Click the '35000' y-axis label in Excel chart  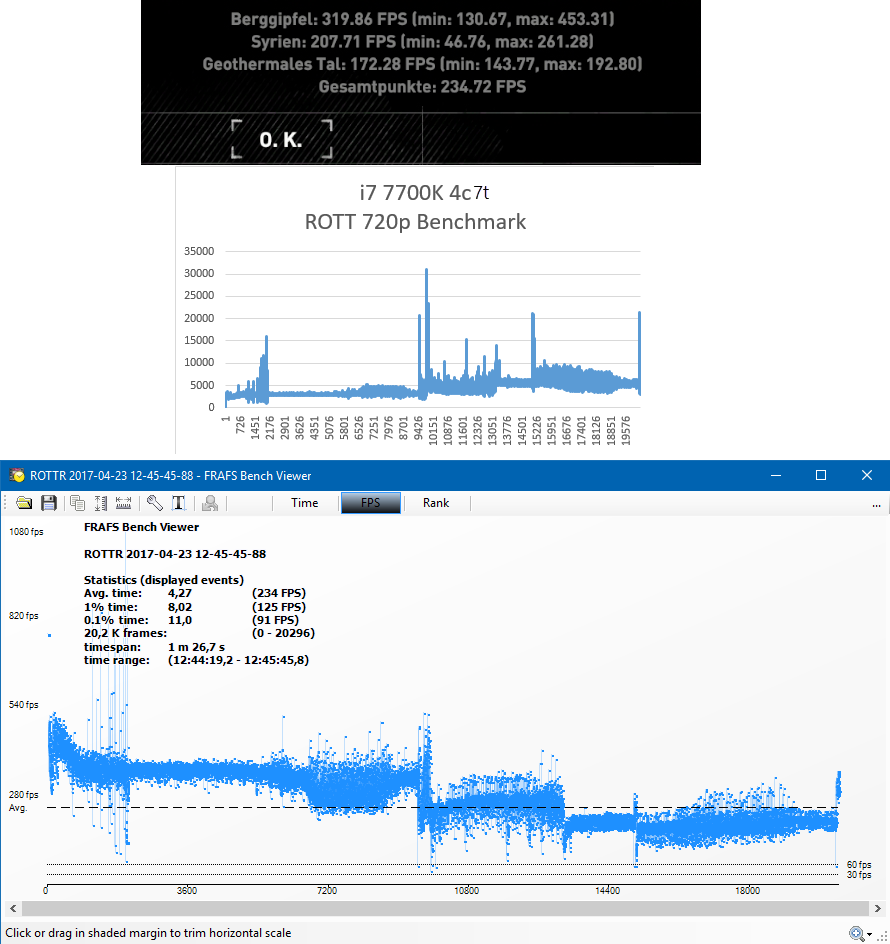click(x=199, y=251)
